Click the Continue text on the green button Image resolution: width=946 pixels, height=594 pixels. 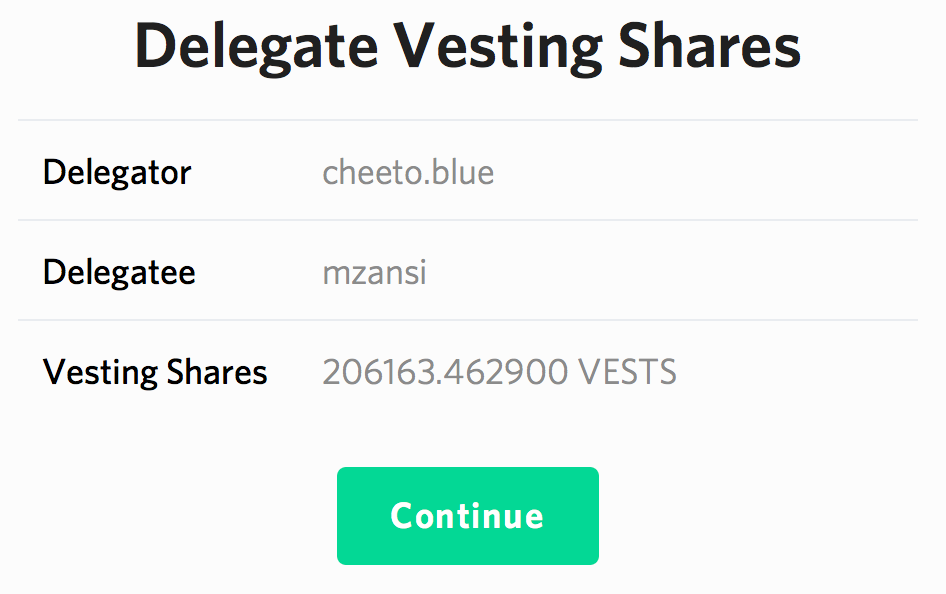click(x=467, y=516)
